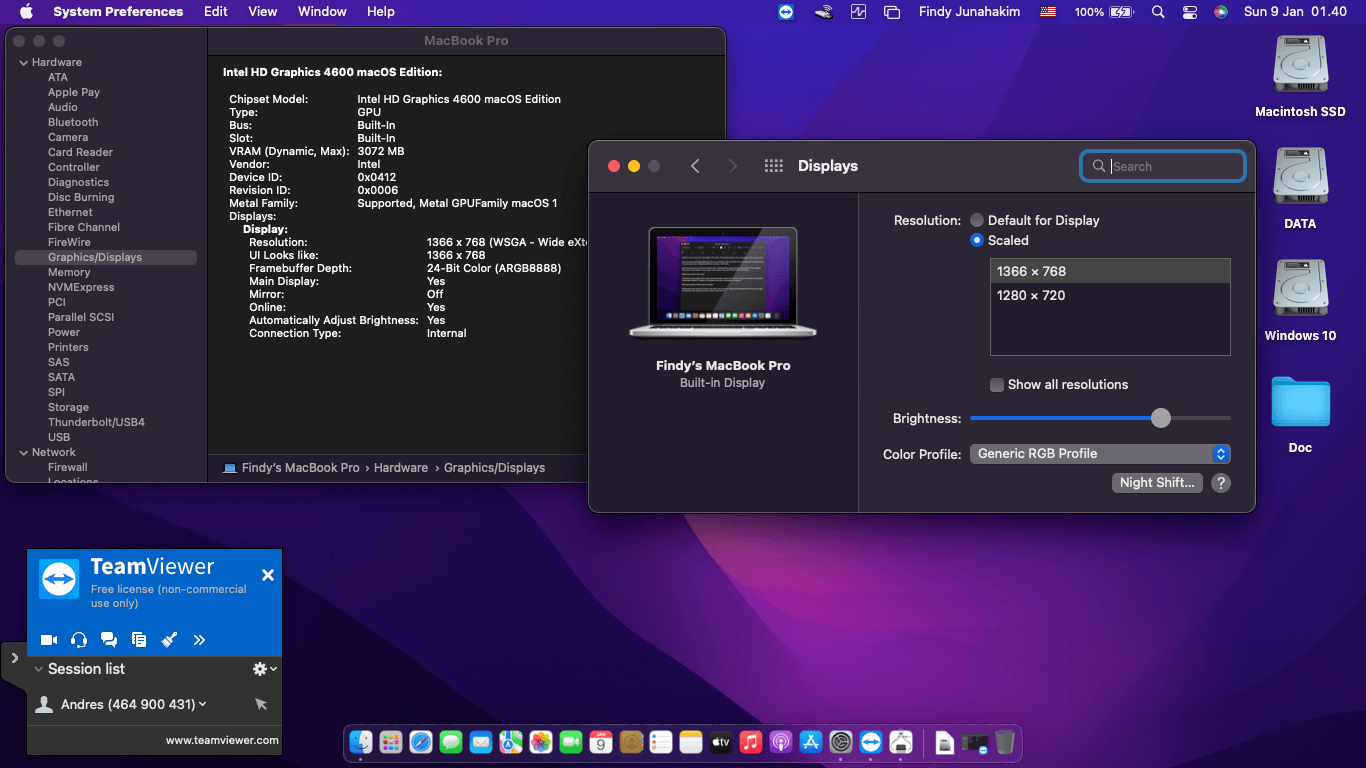Select Bluetooth in hardware sidebar
The height and width of the screenshot is (768, 1366).
point(73,122)
